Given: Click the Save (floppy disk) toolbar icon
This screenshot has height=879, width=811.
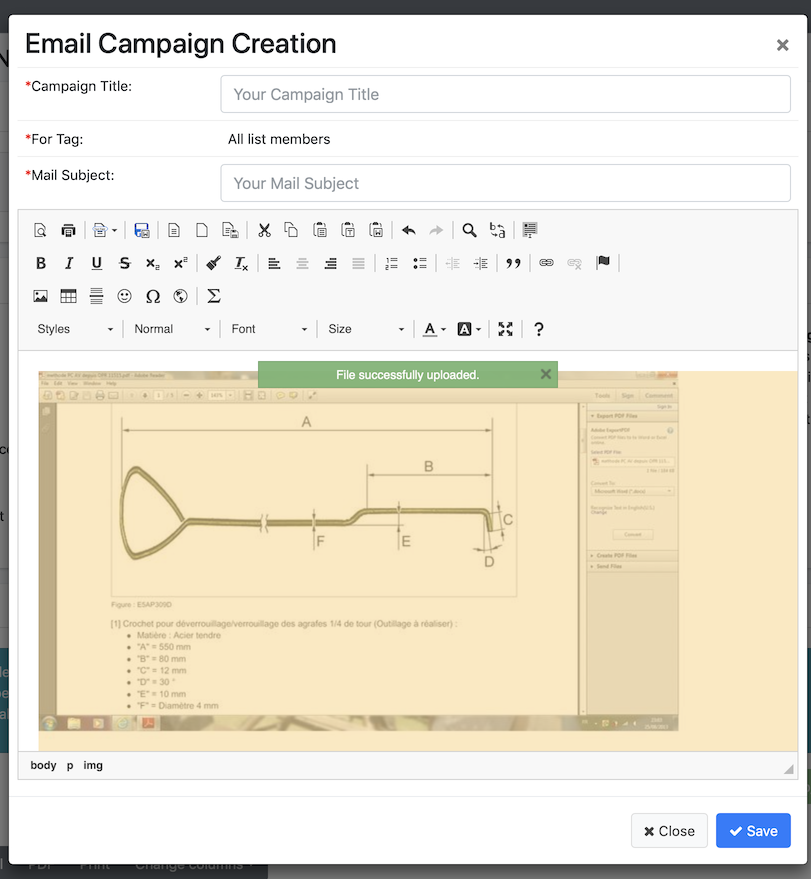Looking at the screenshot, I should [x=142, y=230].
